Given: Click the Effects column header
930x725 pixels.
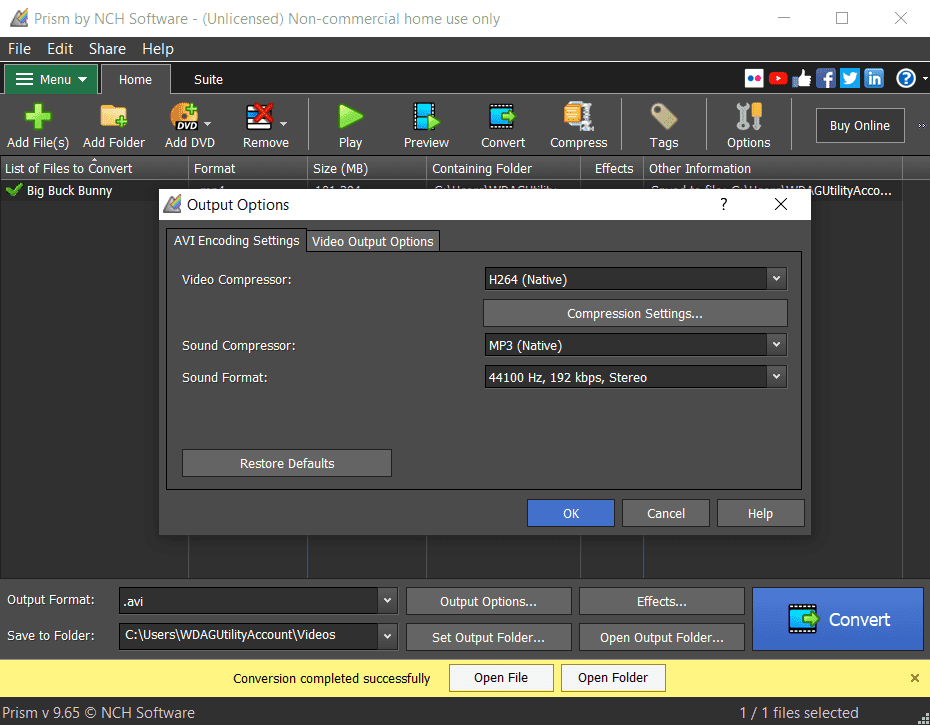Looking at the screenshot, I should click(612, 168).
